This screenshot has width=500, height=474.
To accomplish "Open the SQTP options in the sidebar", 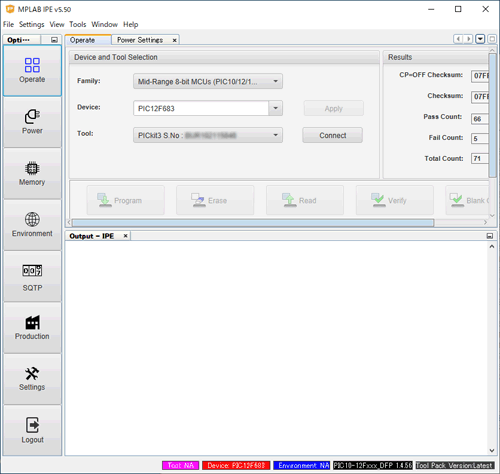I will 32,277.
